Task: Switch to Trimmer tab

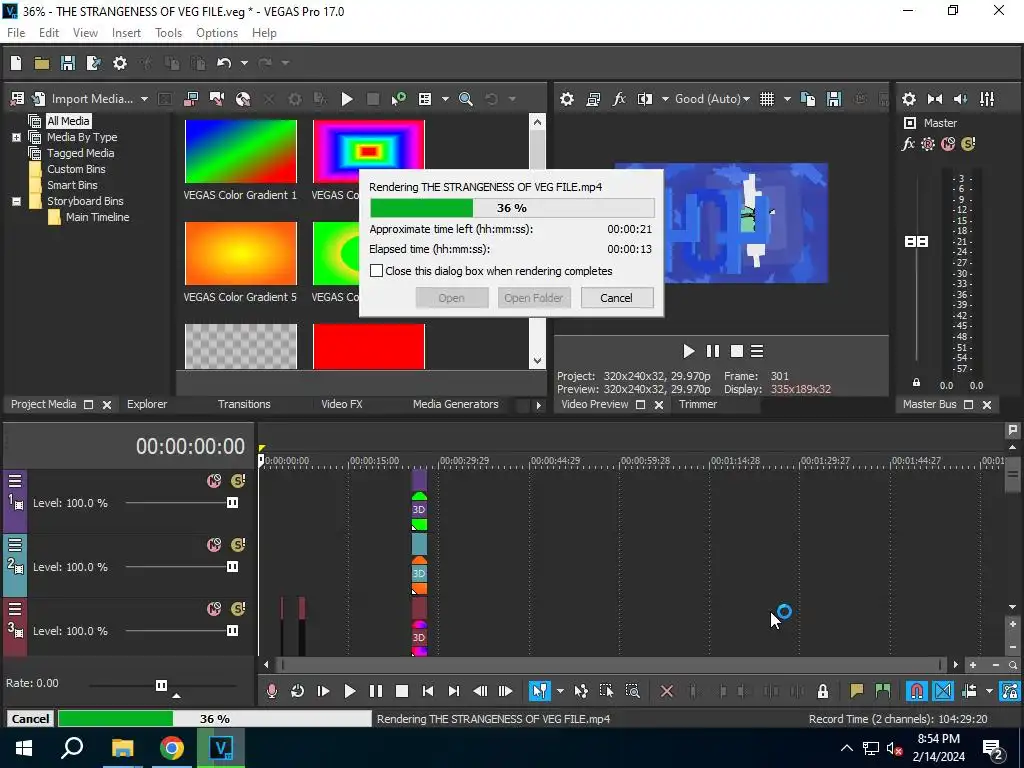Action: click(x=697, y=404)
